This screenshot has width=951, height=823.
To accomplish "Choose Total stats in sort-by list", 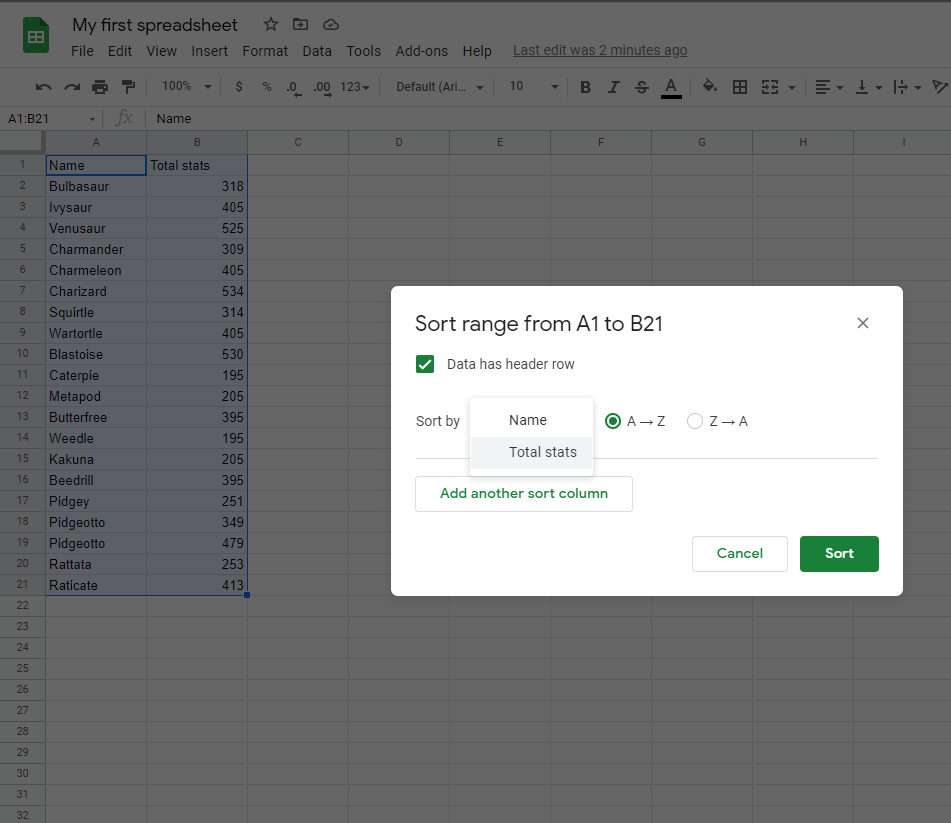I will click(542, 452).
